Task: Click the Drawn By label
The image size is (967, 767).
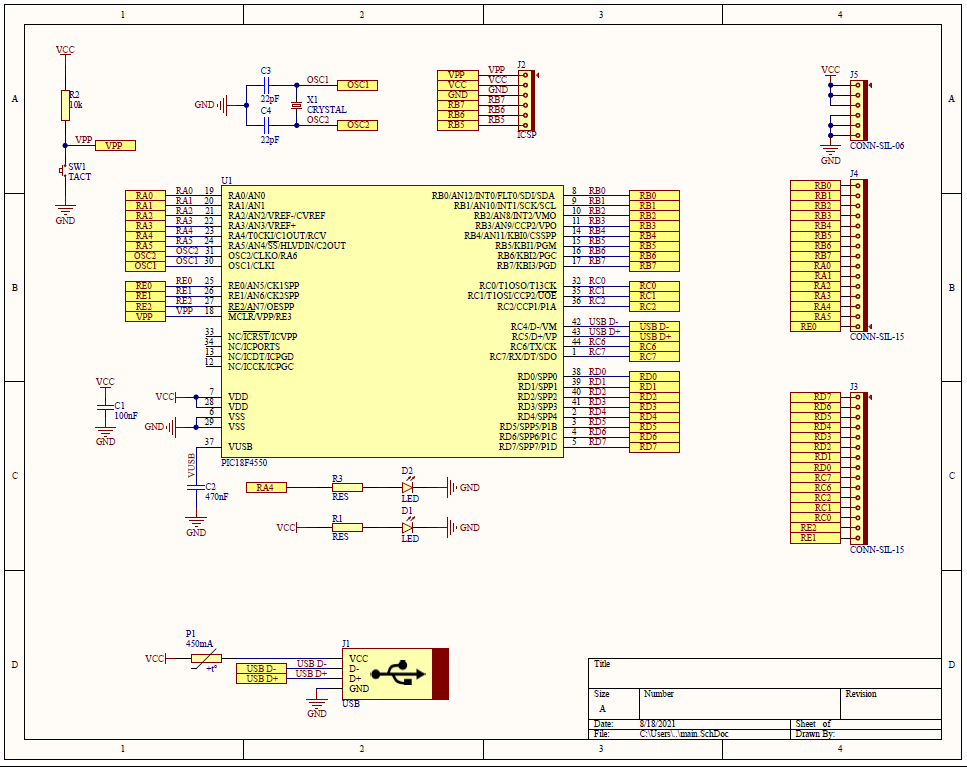Action: click(815, 734)
